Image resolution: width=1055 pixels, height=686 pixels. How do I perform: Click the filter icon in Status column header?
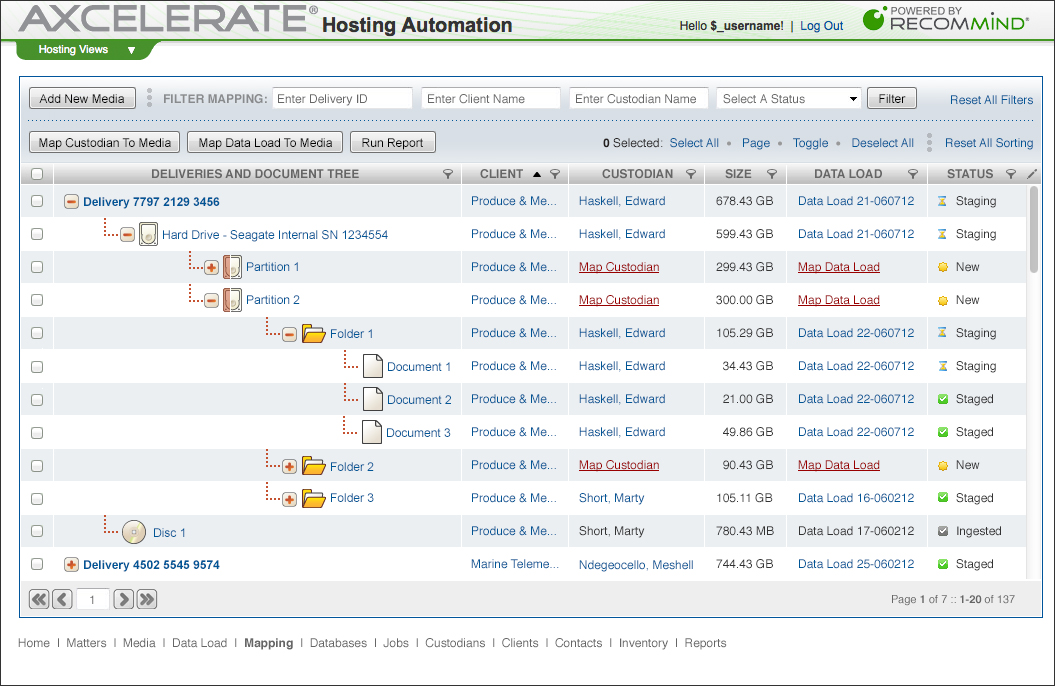[x=1011, y=174]
